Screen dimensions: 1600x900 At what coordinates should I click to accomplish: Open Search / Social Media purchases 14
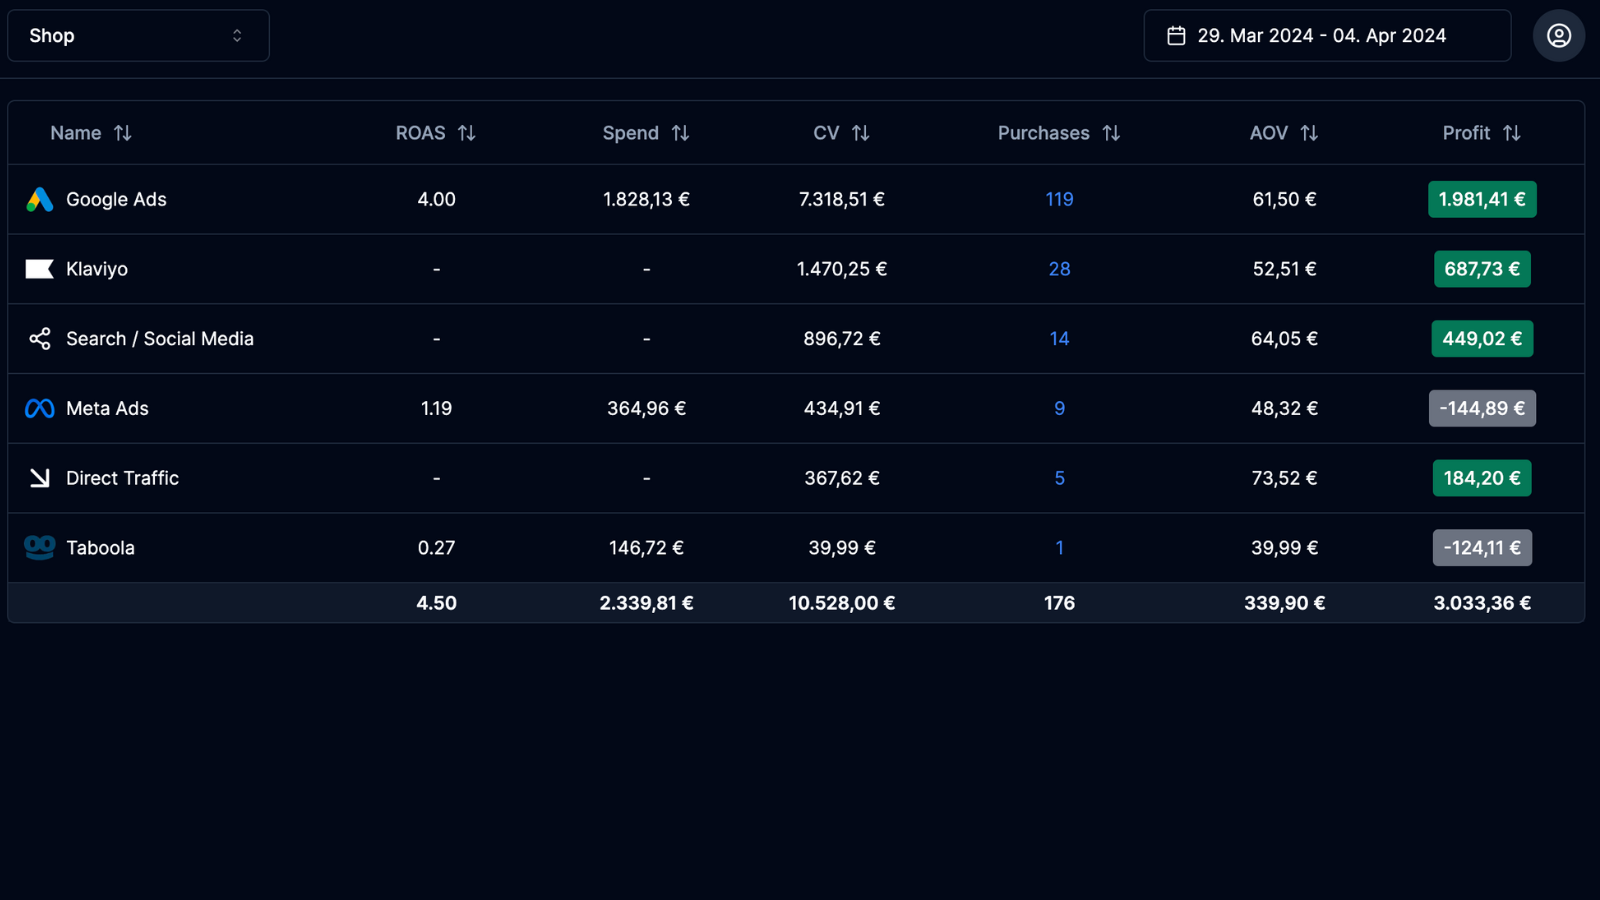[x=1059, y=339]
